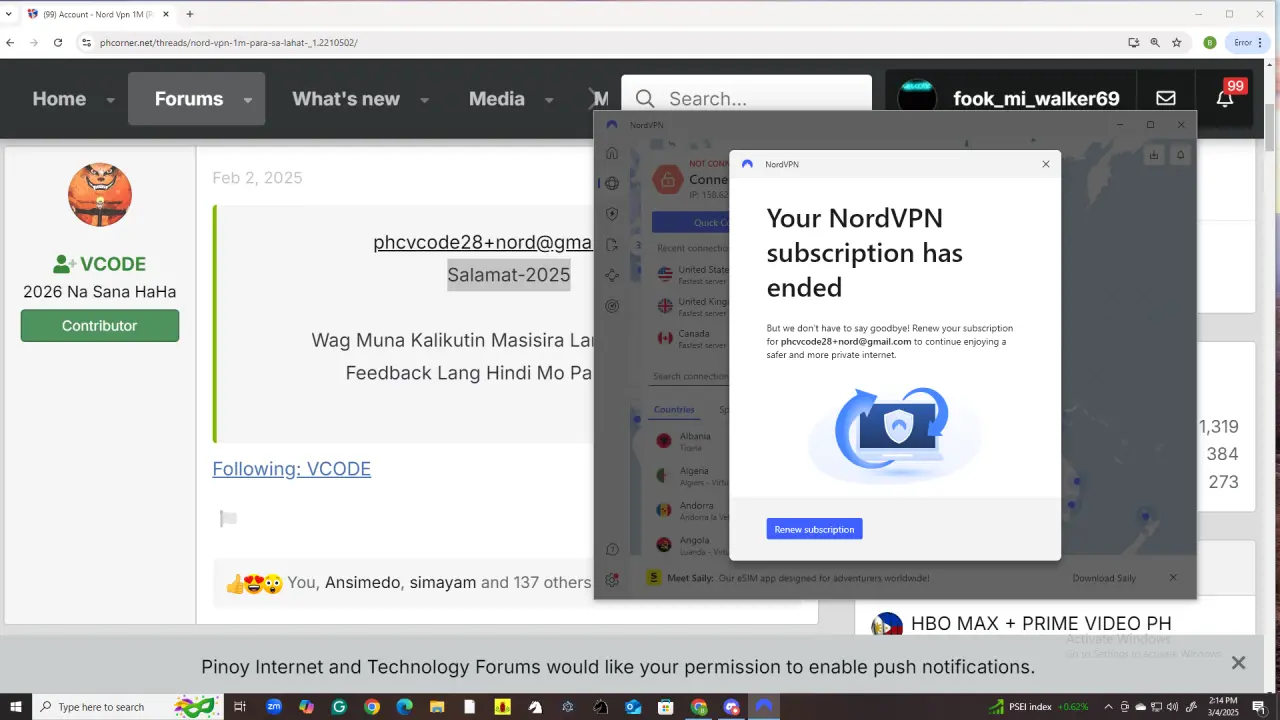1280x720 pixels.
Task: Open the Chrome profile avatar
Action: pyautogui.click(x=1209, y=43)
